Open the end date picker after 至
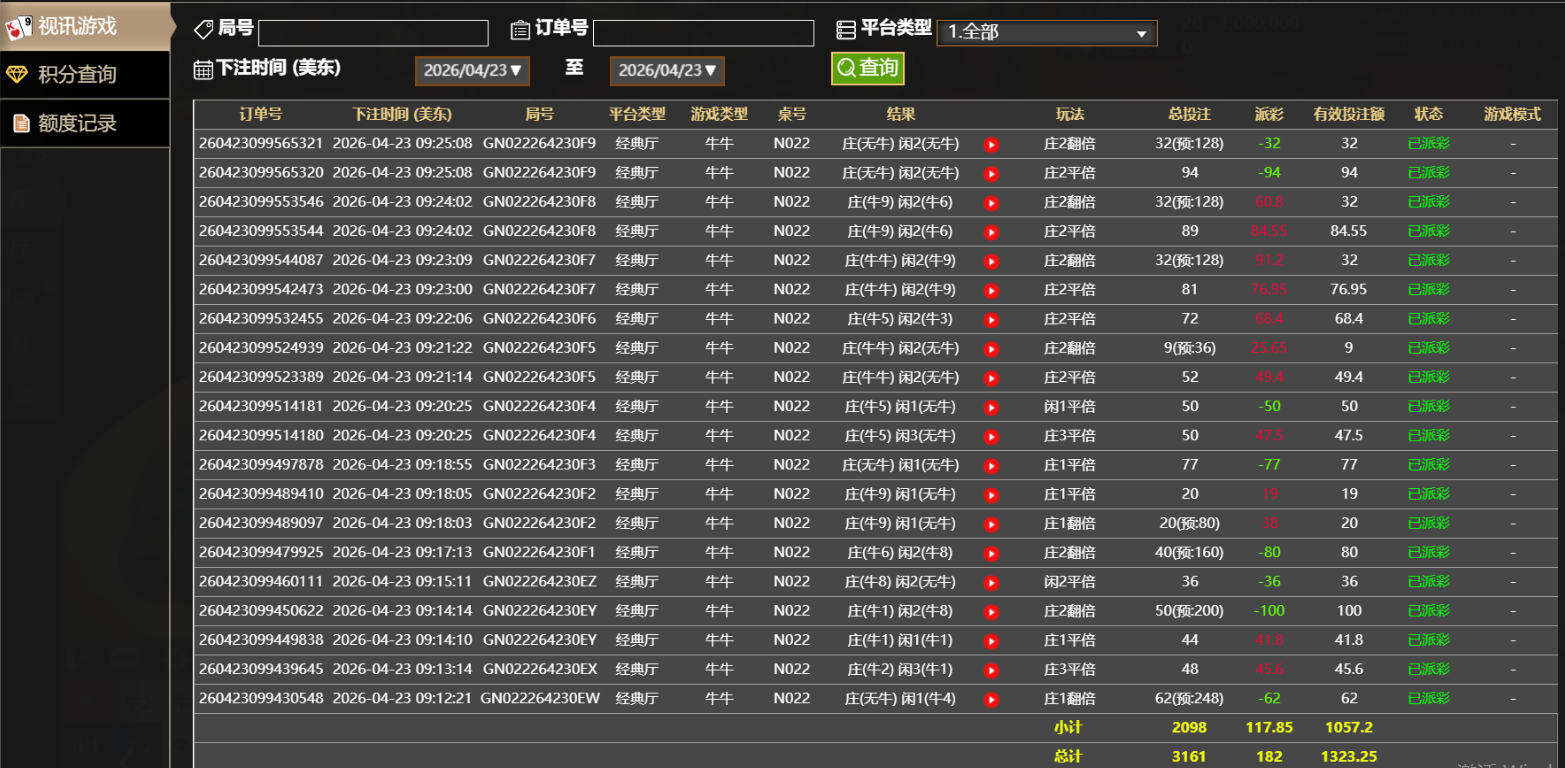Viewport: 1565px width, 768px height. 667,71
